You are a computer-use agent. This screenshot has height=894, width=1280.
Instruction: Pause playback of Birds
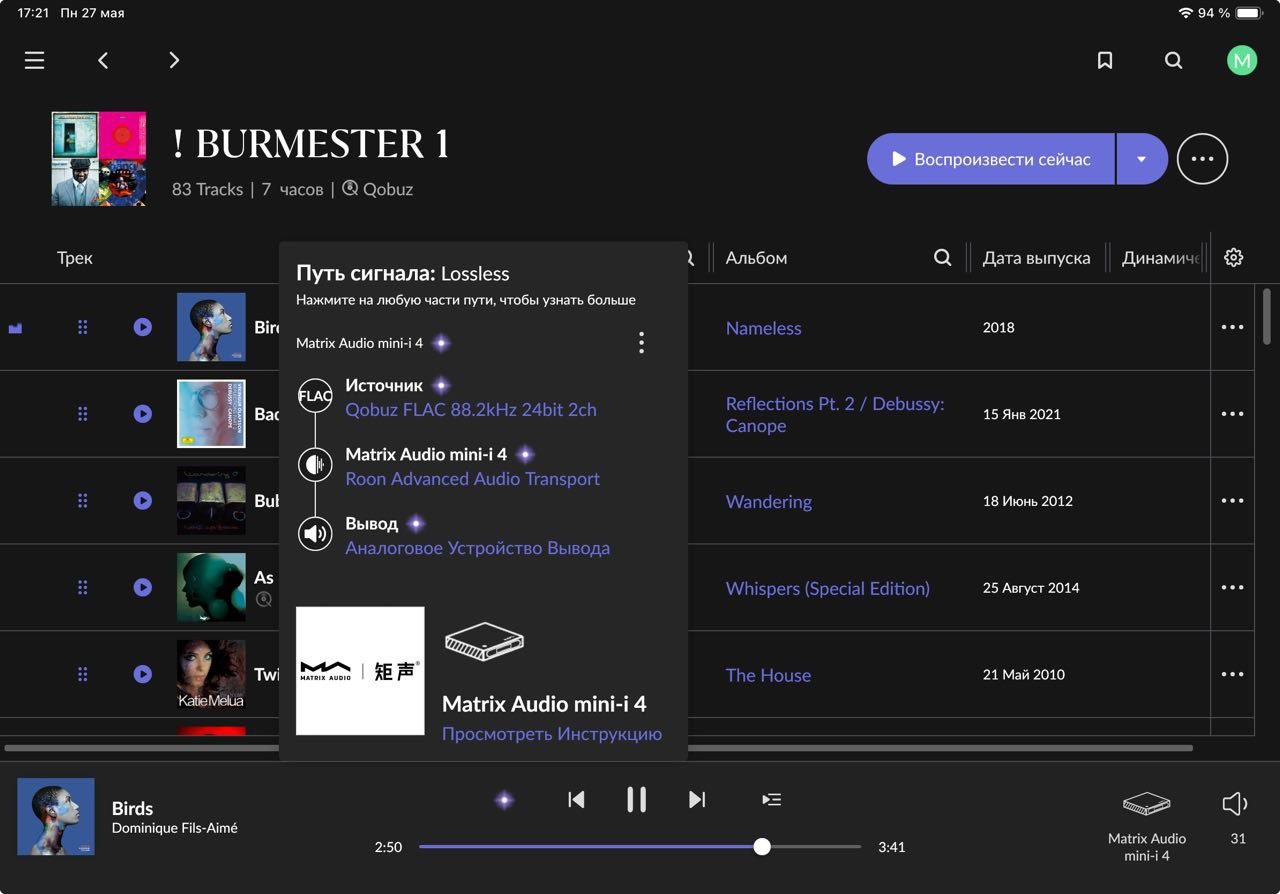(x=636, y=799)
